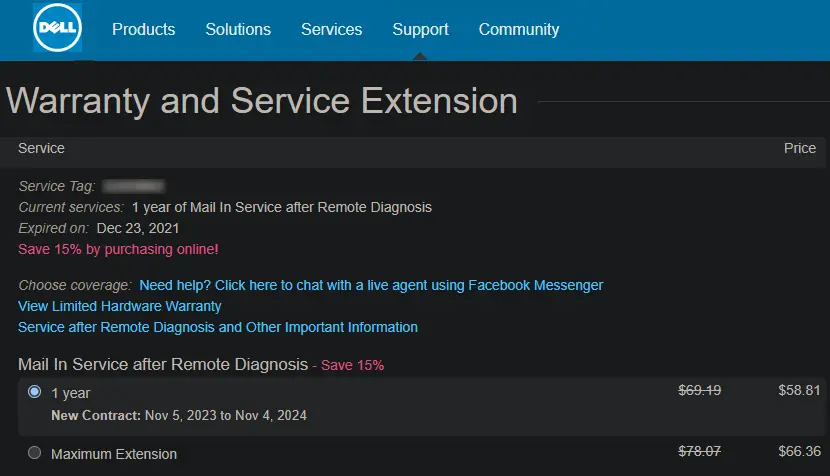Viewport: 830px width, 476px height.
Task: Chat with a live agent via Facebook Messenger
Action: 371,285
